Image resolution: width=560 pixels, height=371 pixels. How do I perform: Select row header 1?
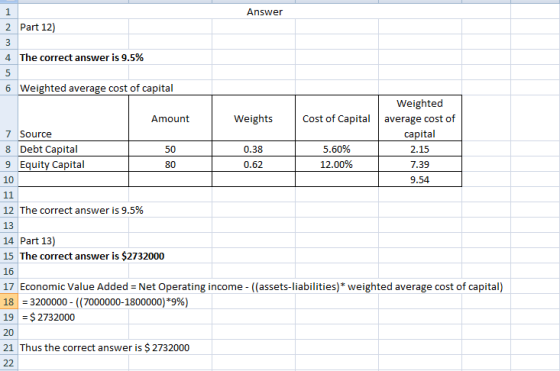pyautogui.click(x=9, y=12)
